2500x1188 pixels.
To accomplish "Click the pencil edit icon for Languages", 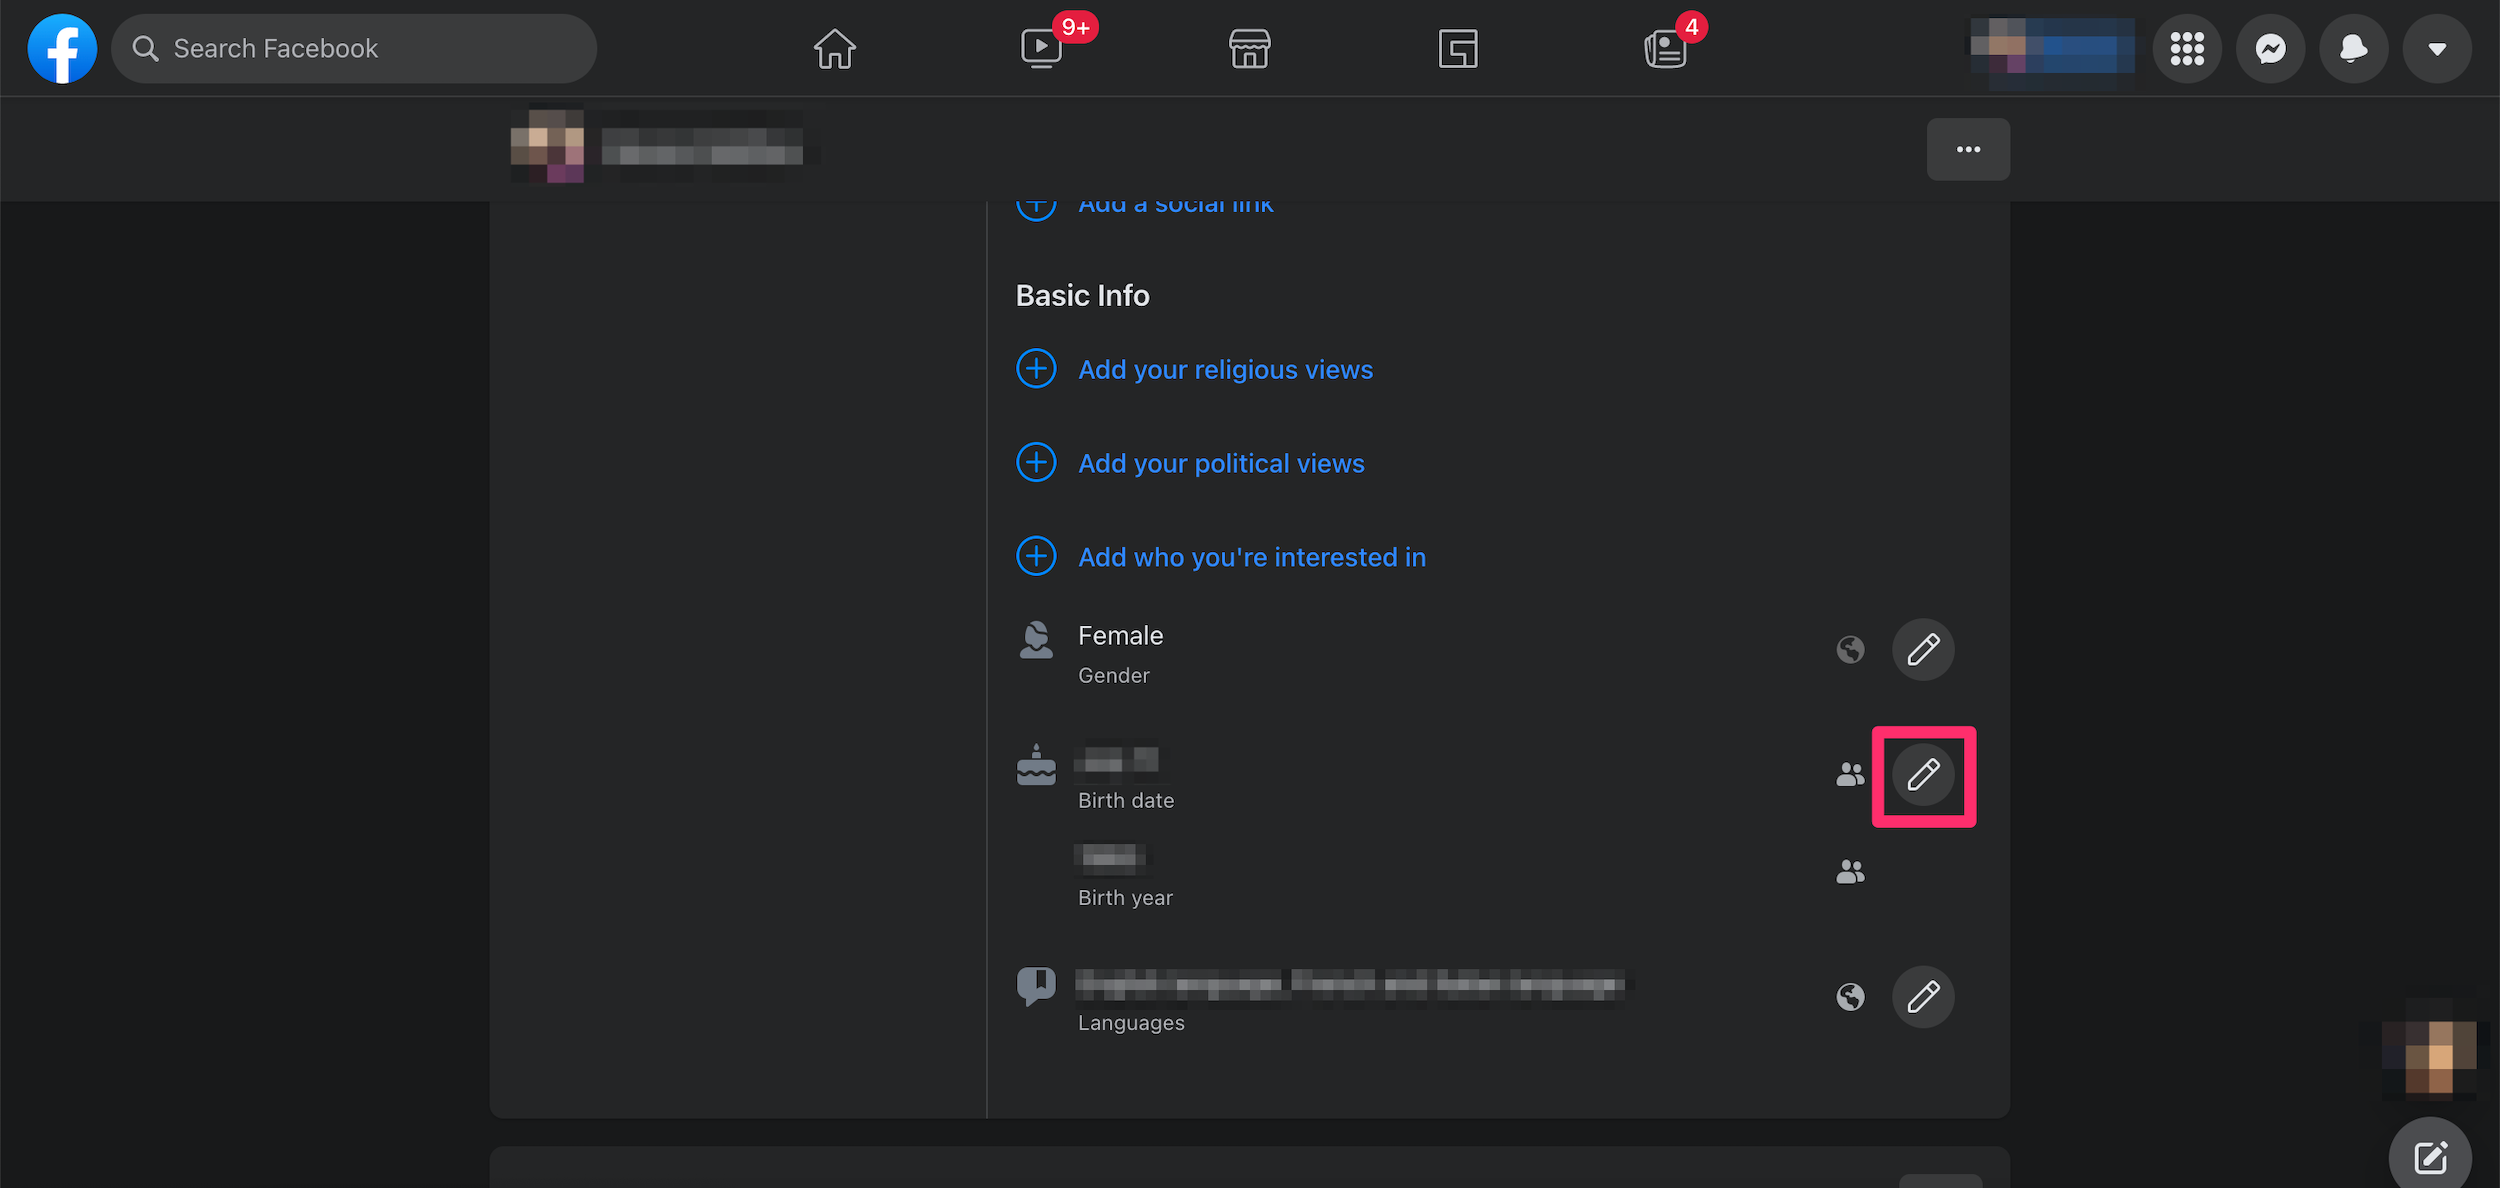I will tap(1923, 997).
